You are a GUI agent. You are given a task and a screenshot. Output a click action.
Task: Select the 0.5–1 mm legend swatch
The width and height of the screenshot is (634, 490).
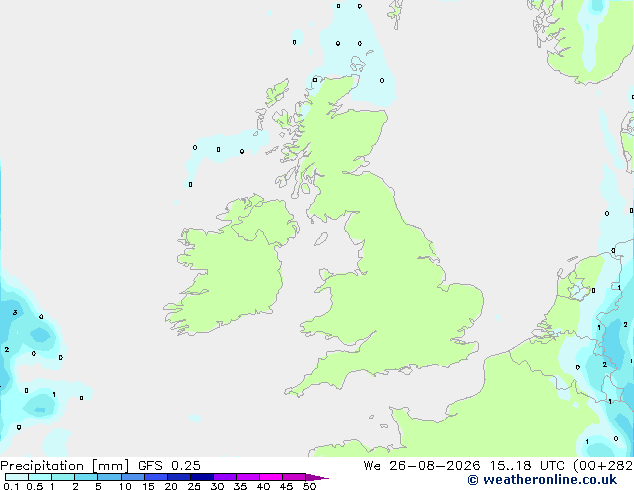coord(40,477)
